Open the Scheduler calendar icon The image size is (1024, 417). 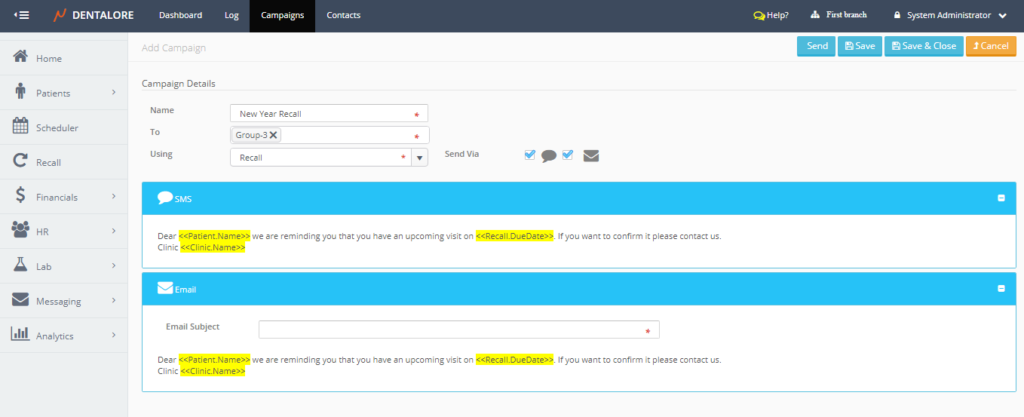point(19,127)
